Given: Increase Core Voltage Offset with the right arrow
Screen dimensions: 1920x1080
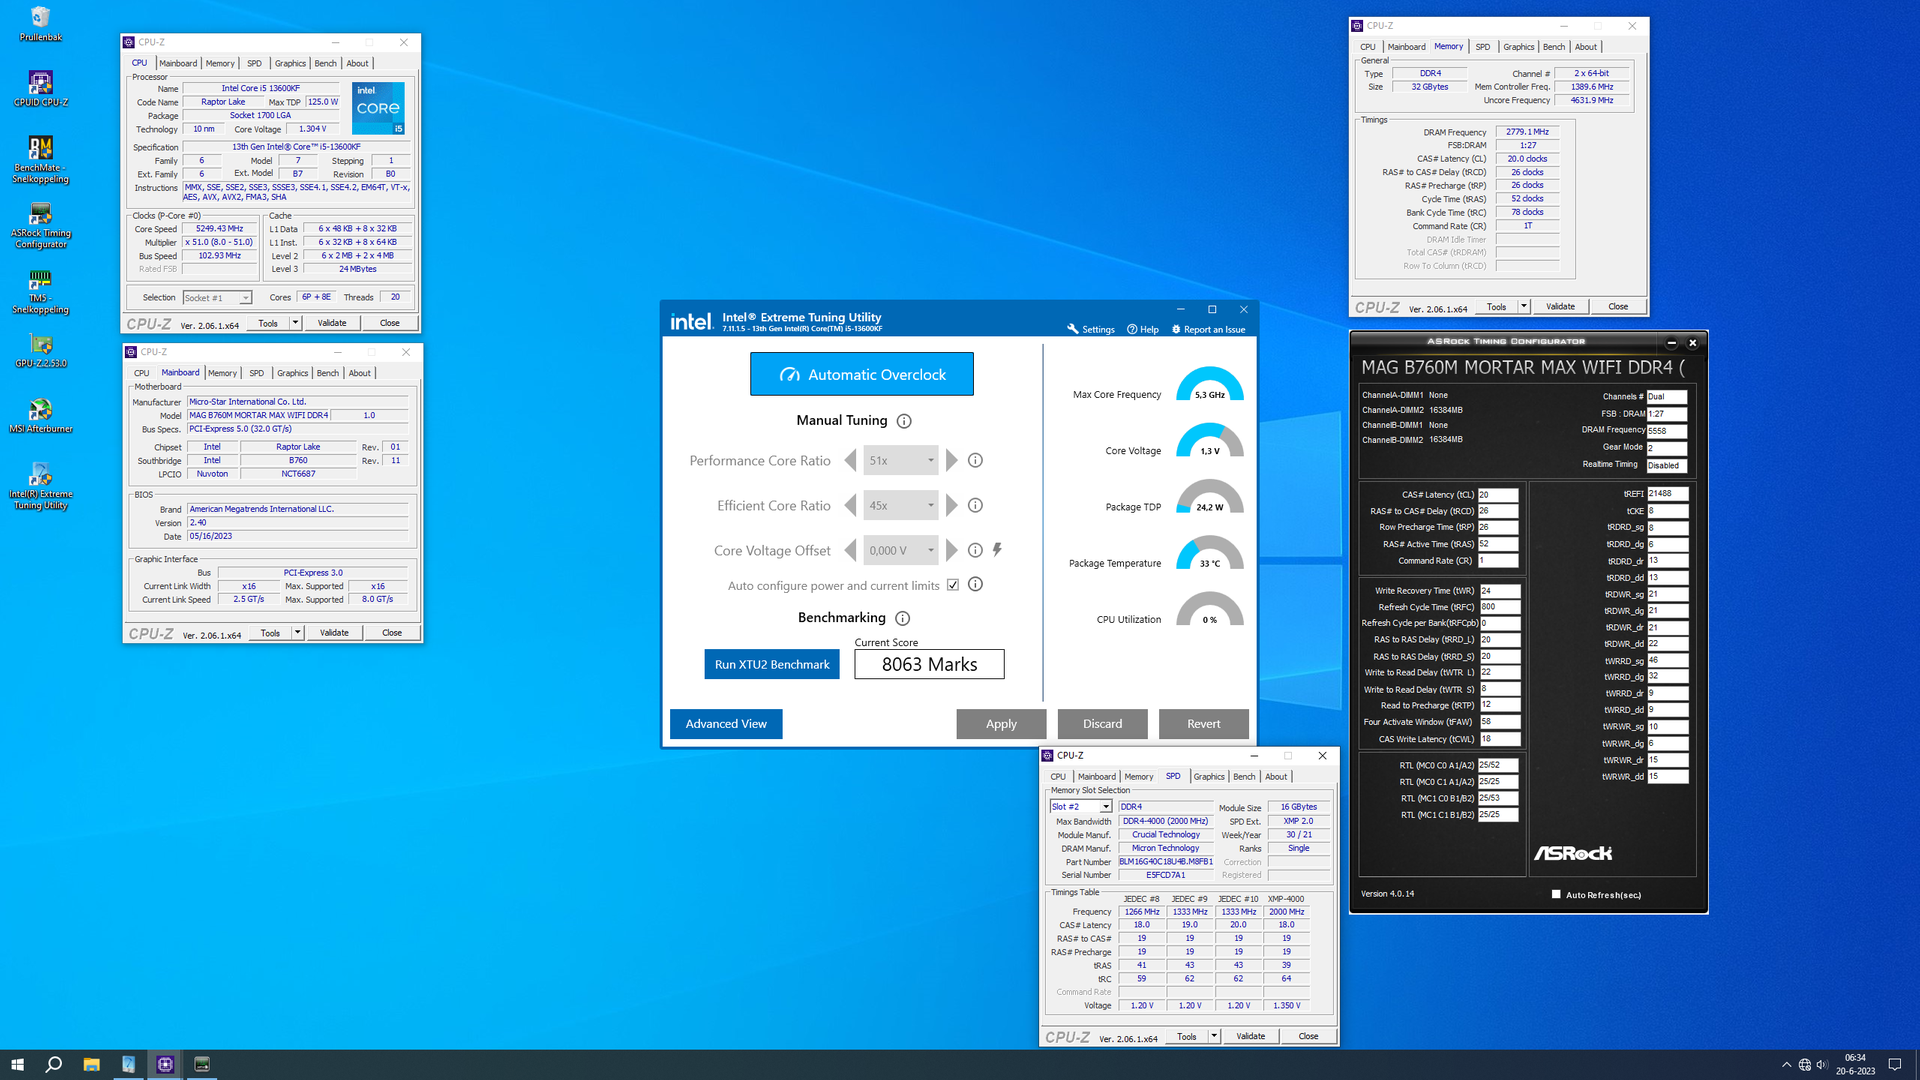Looking at the screenshot, I should click(951, 550).
